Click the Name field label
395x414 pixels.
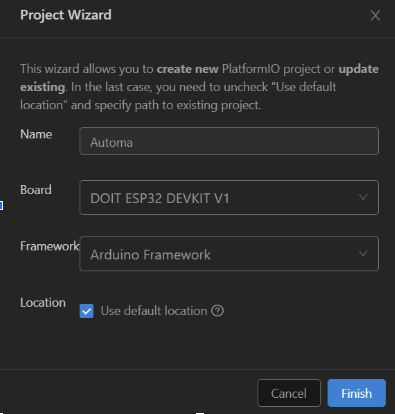pos(36,134)
